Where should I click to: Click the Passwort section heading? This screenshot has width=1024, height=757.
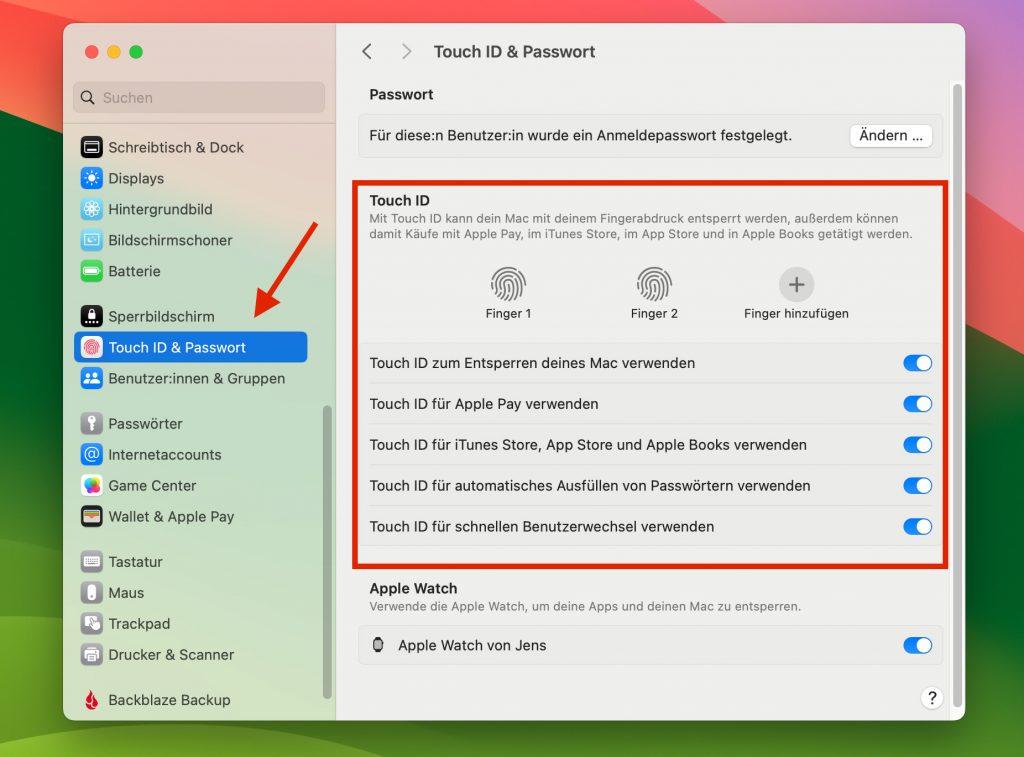[401, 95]
